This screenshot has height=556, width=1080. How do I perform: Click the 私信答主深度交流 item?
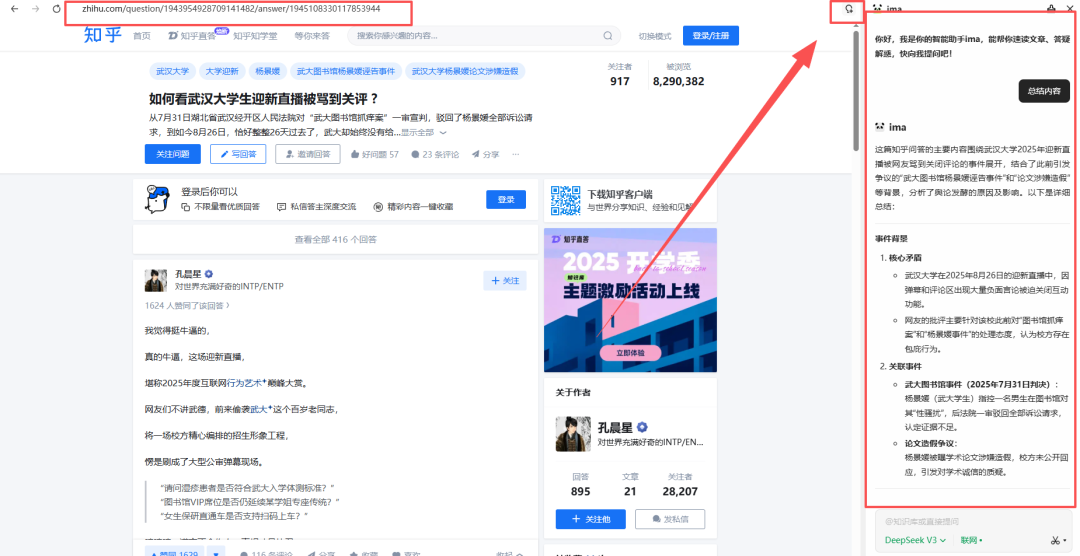click(x=317, y=207)
